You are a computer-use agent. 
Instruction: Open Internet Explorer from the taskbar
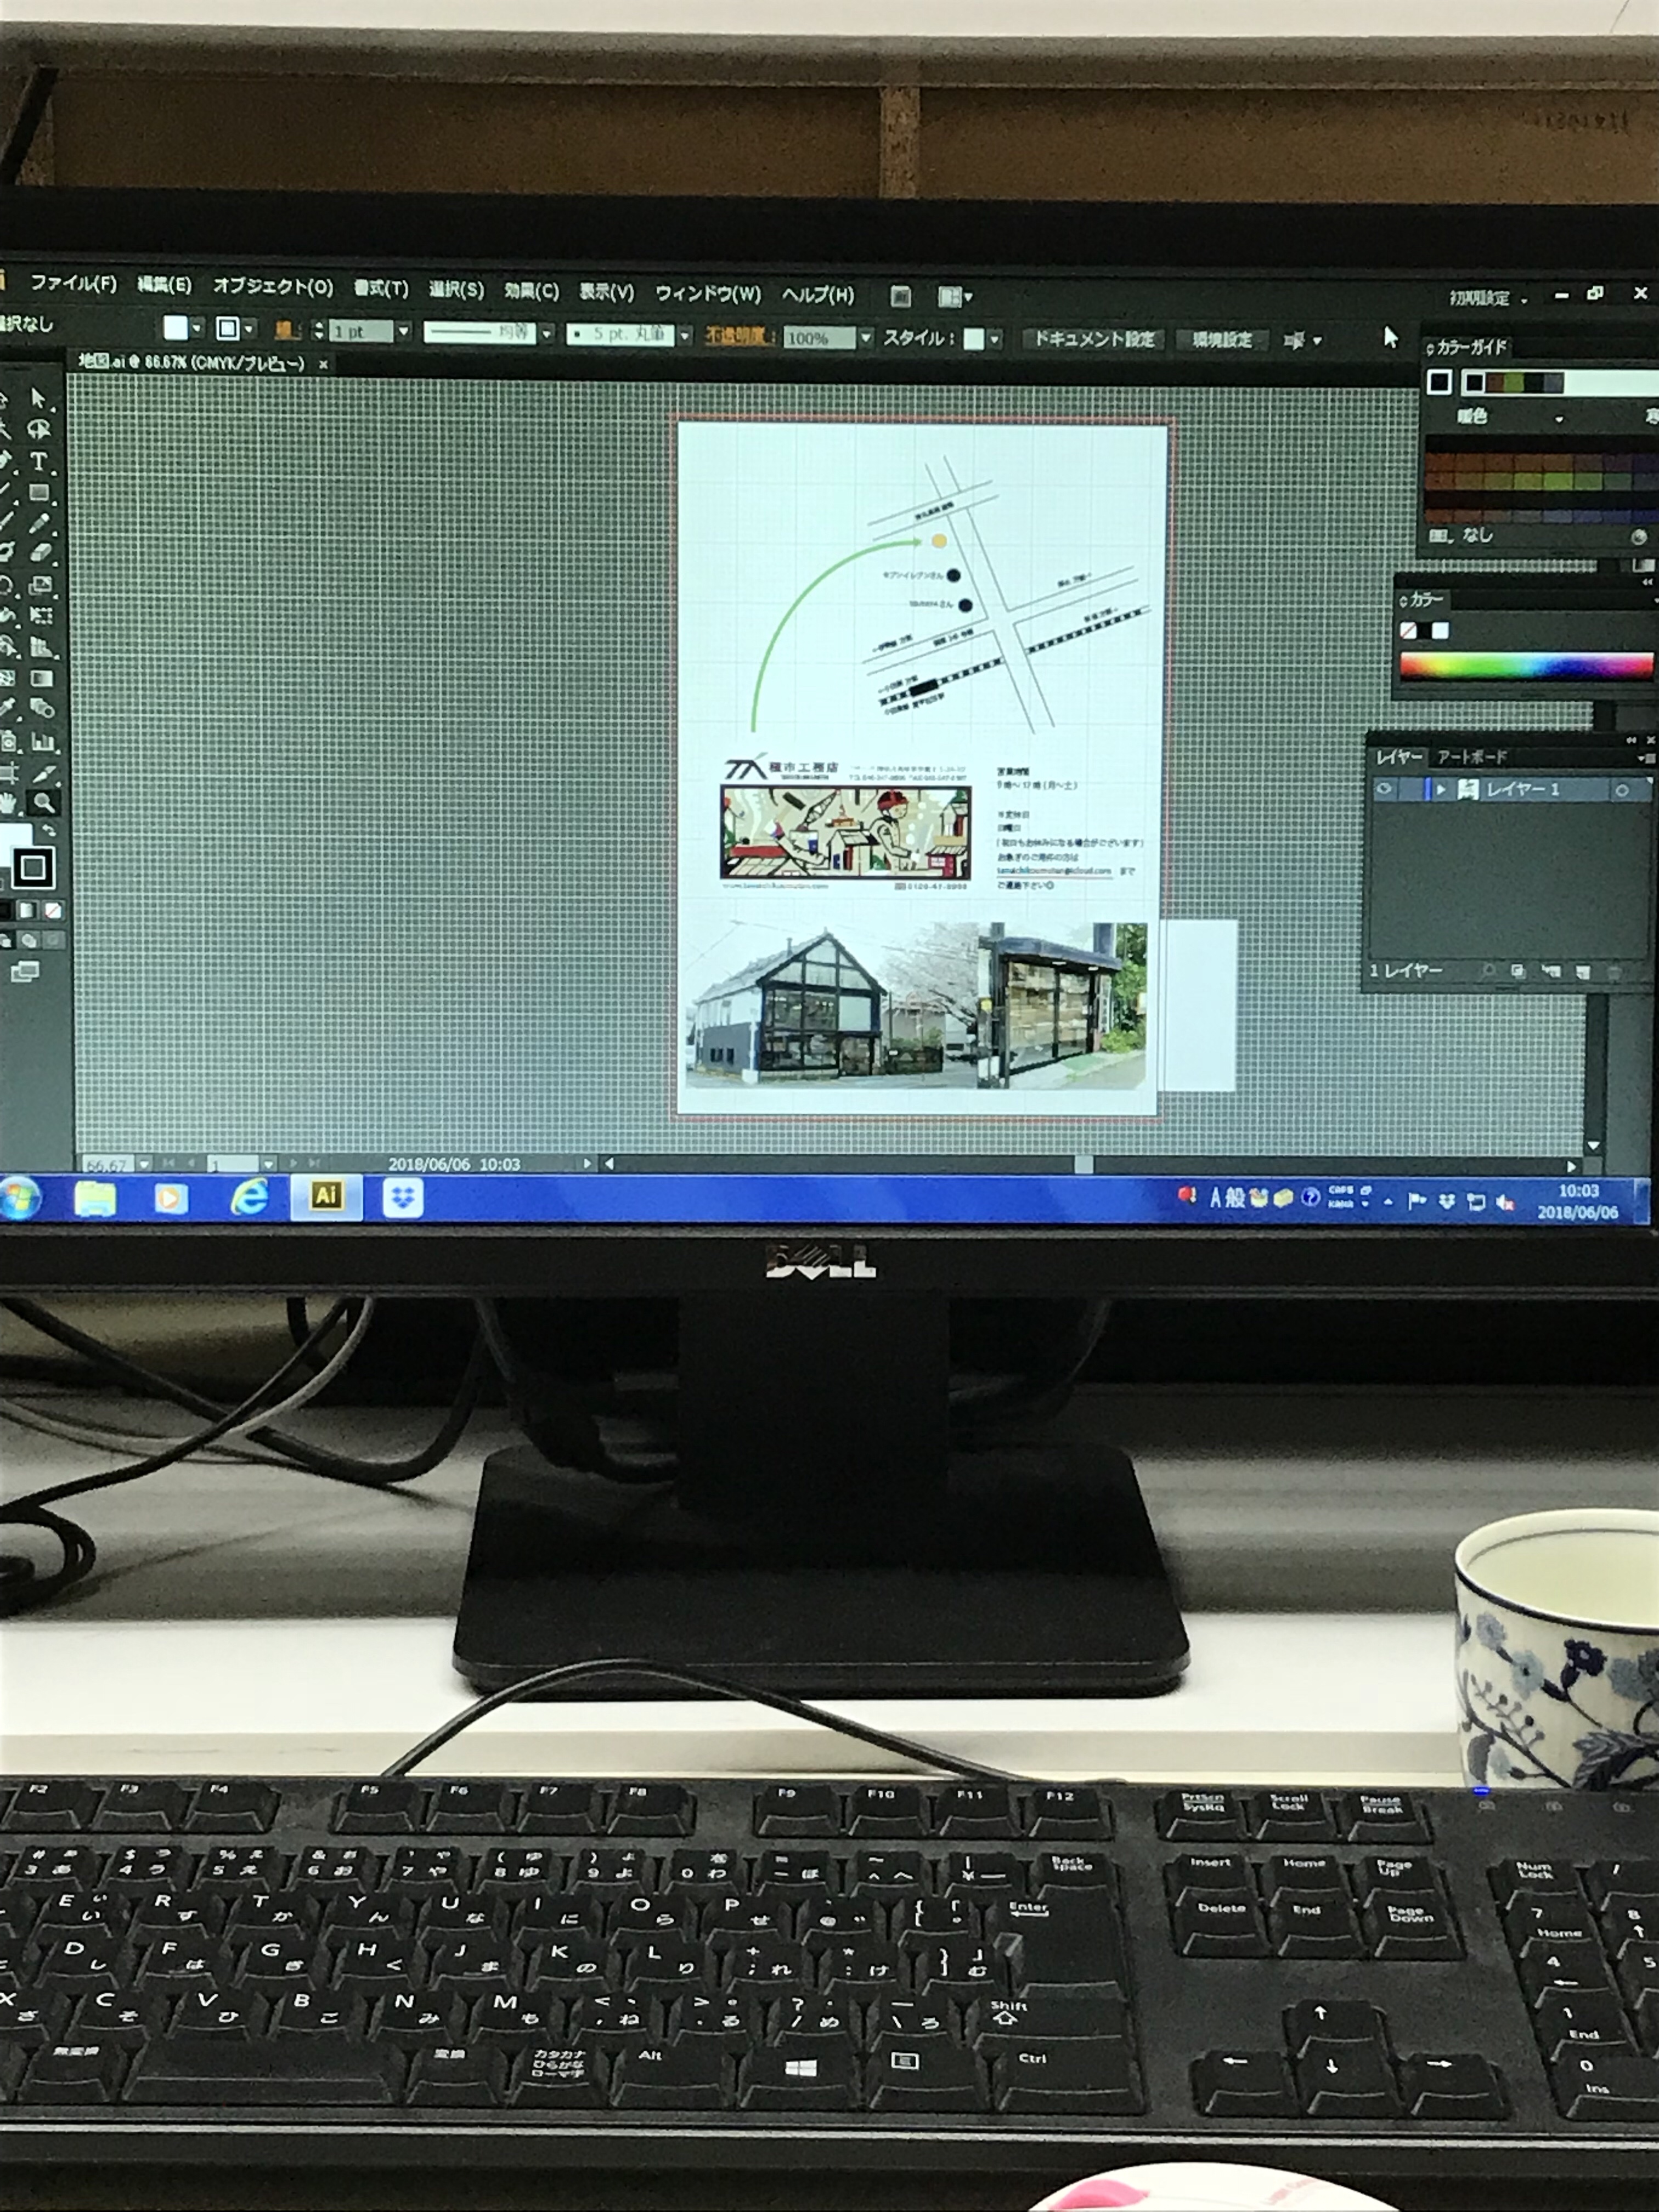249,1197
